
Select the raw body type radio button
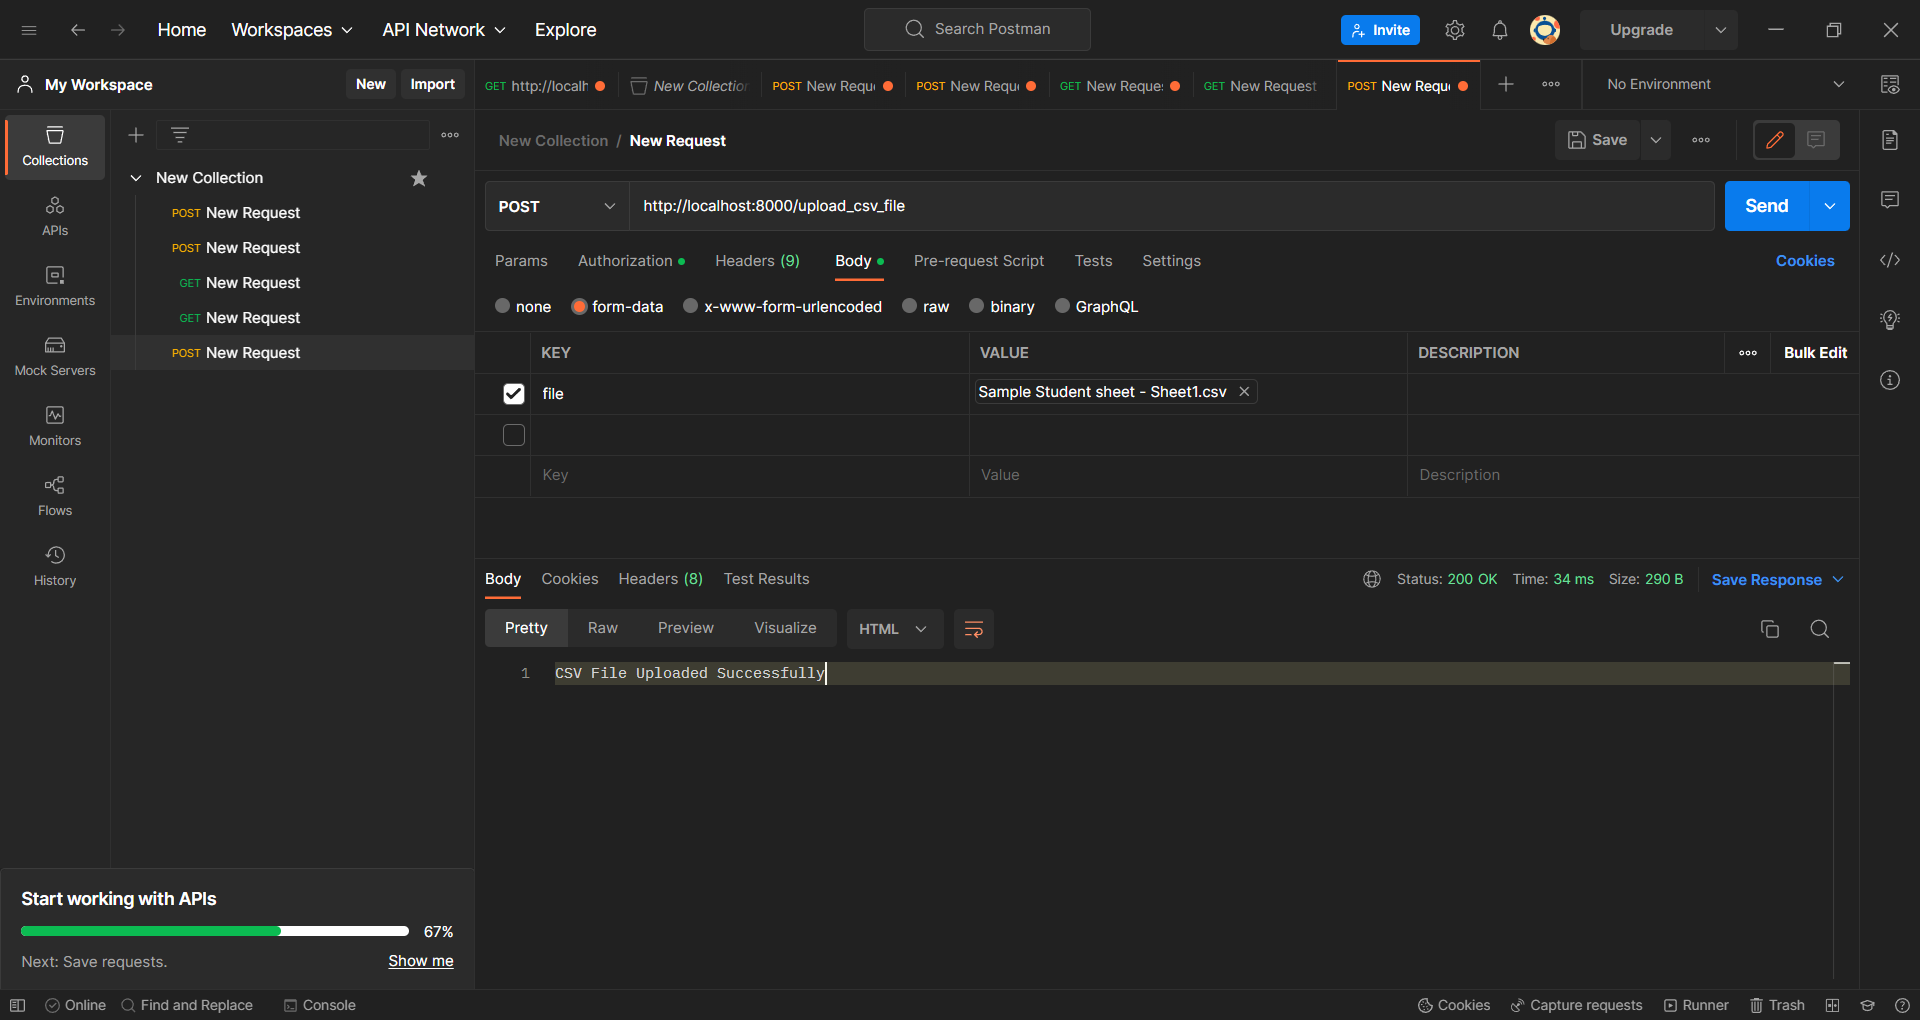[x=909, y=306]
